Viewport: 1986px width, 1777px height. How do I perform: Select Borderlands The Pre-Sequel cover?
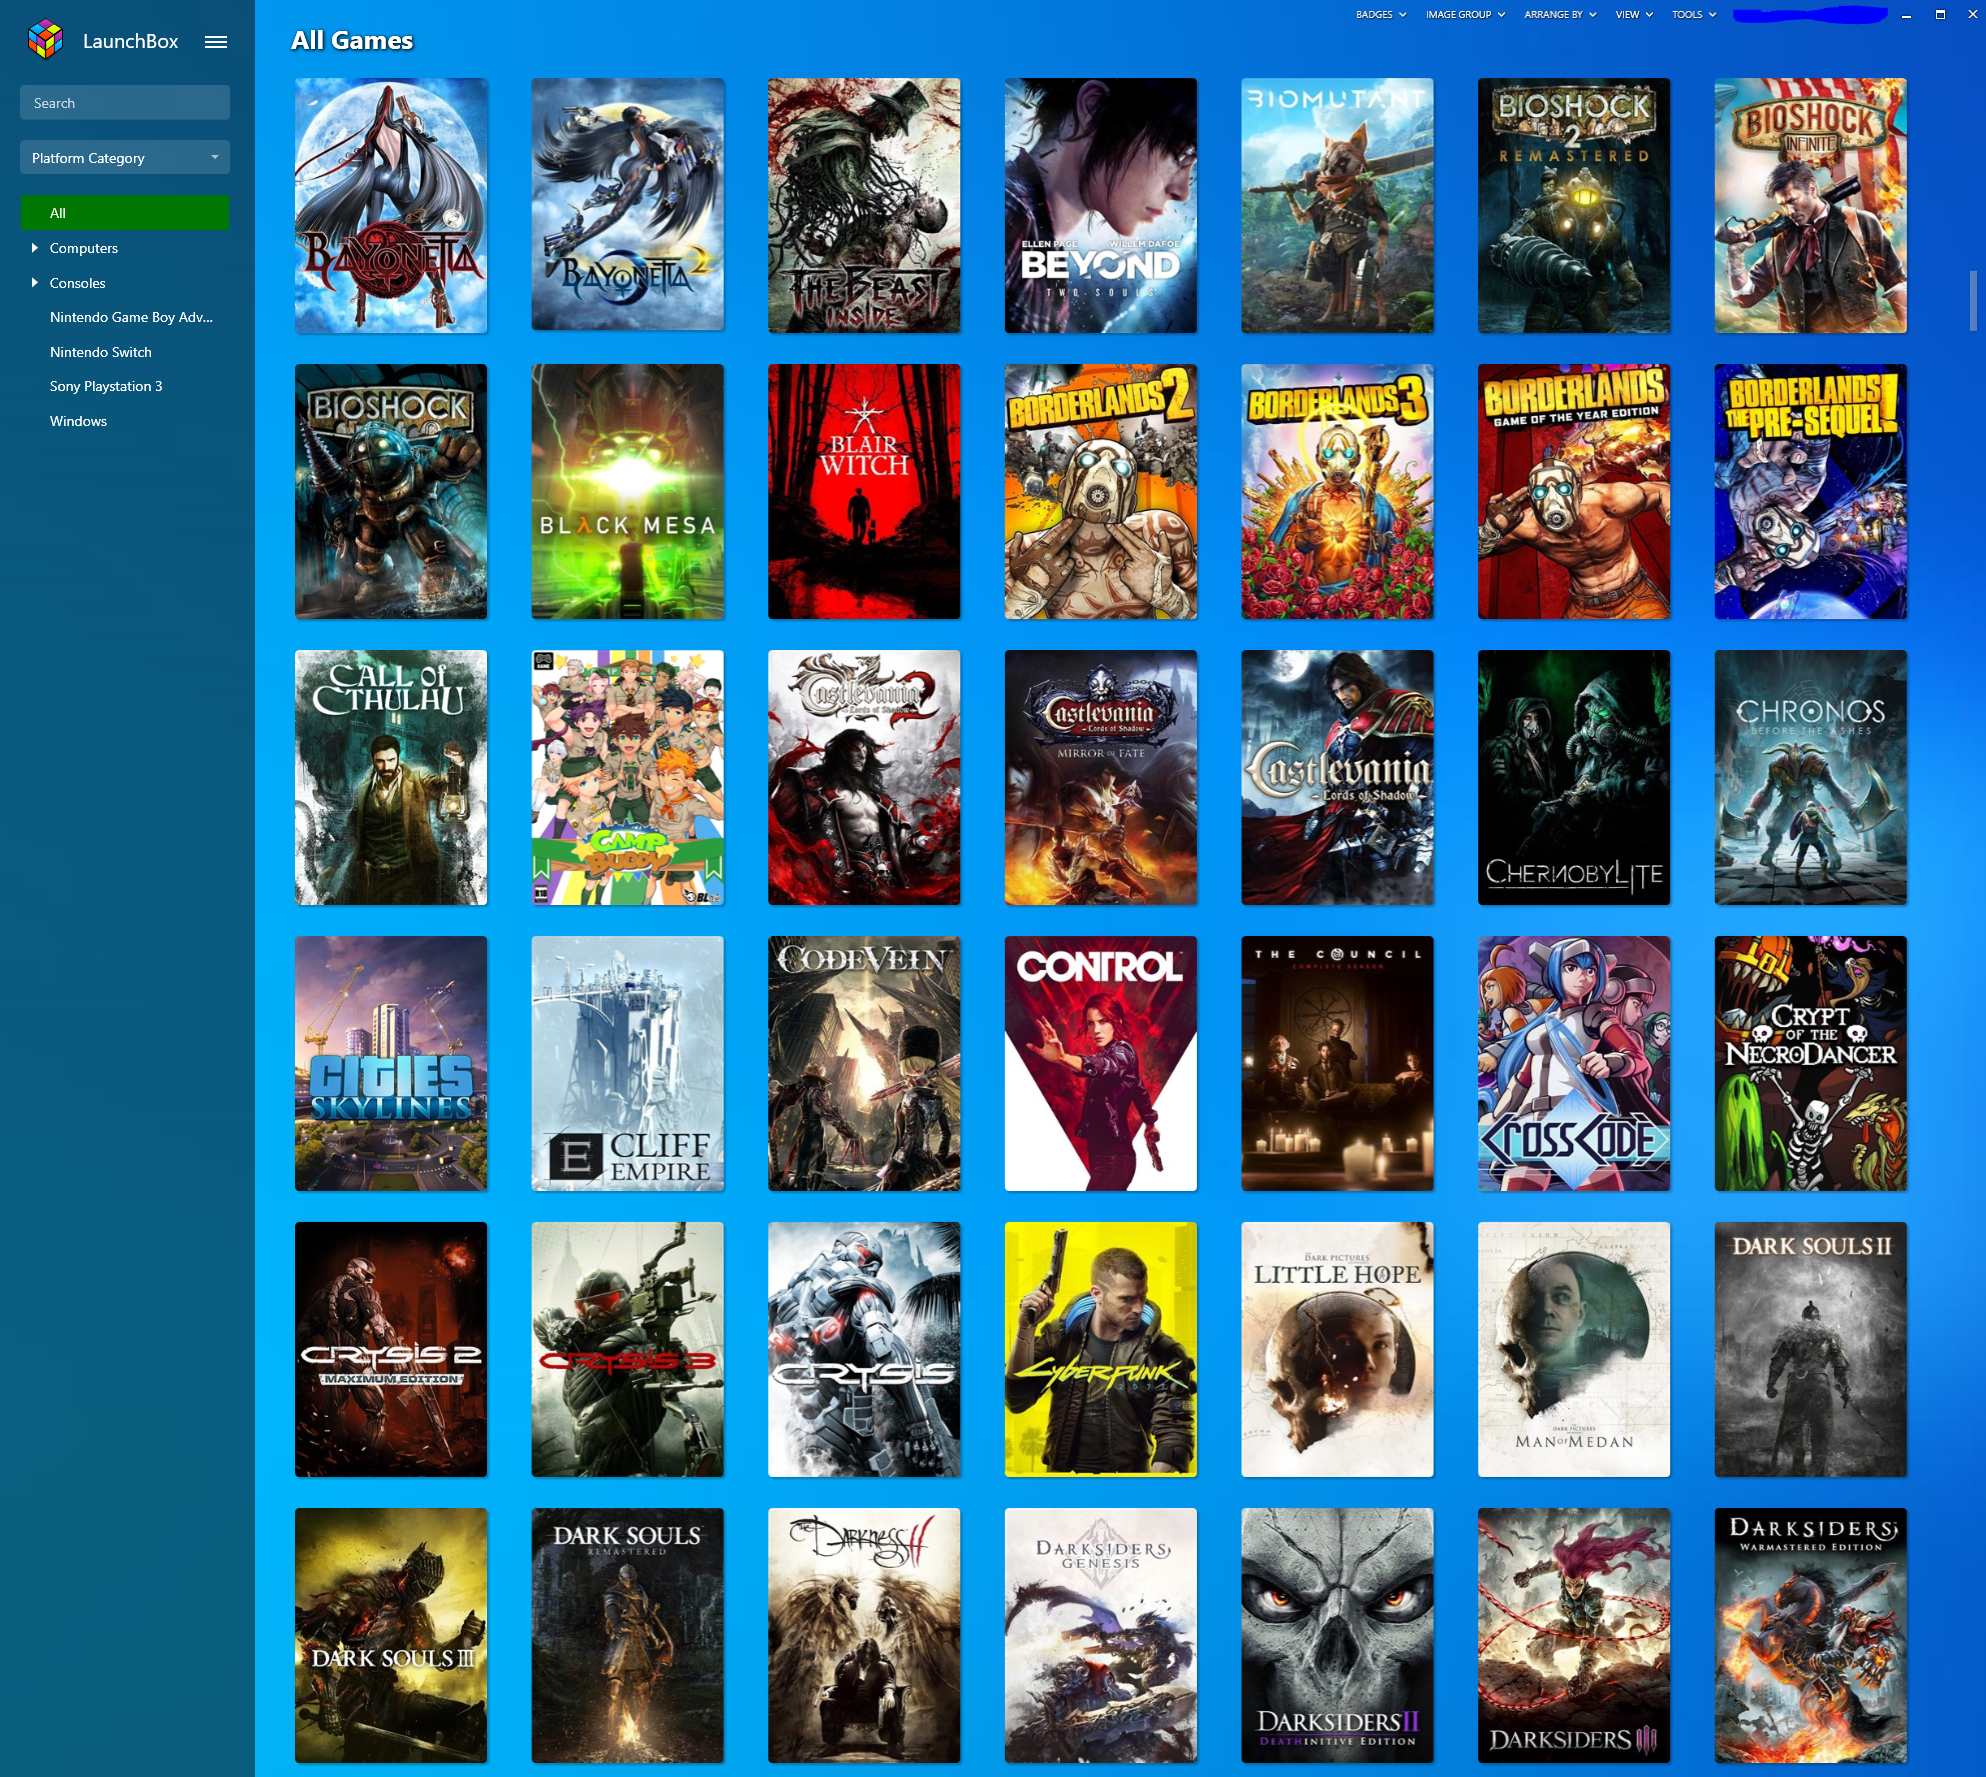(1811, 492)
